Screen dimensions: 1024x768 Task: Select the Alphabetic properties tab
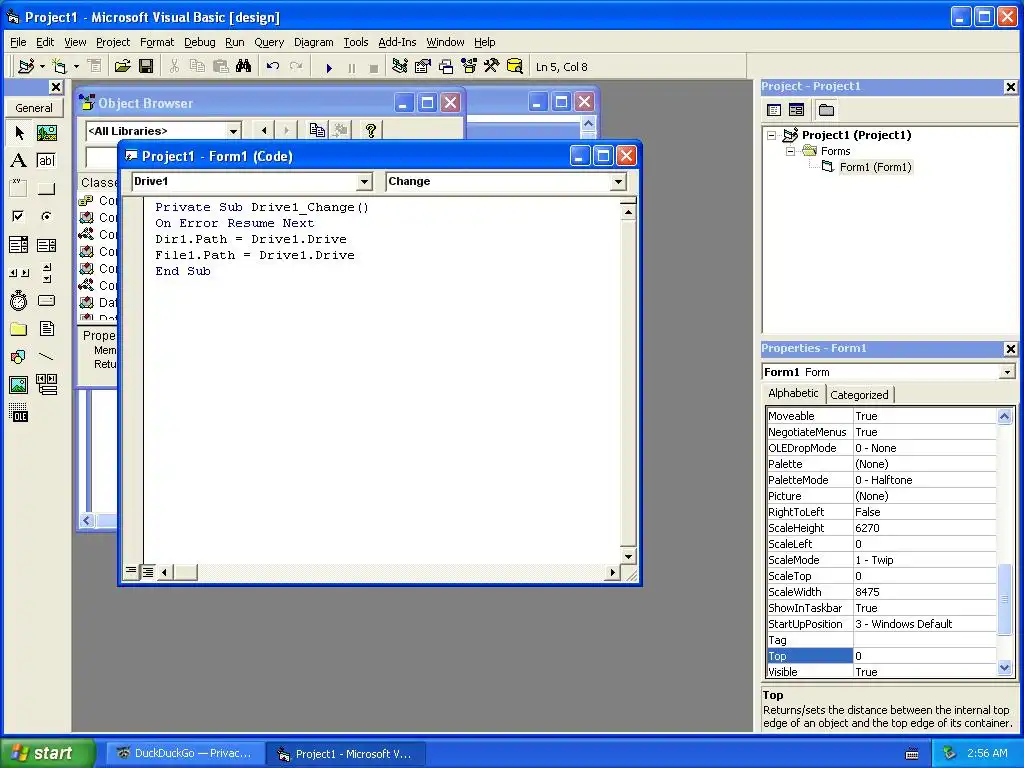[793, 393]
